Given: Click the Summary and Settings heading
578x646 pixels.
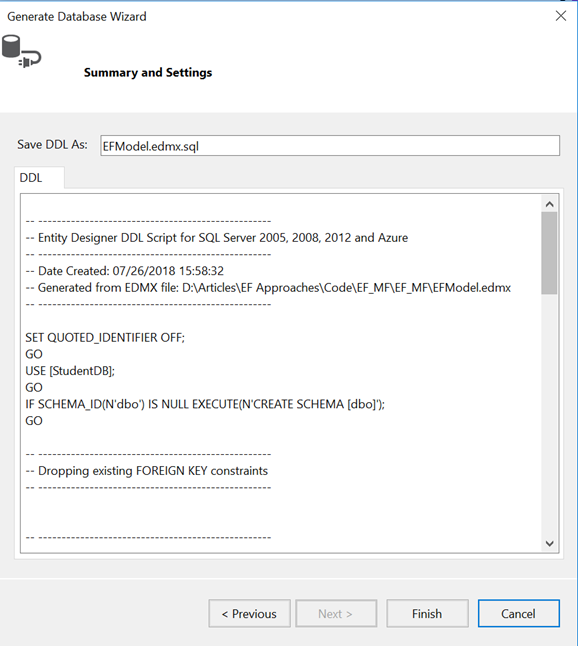Looking at the screenshot, I should (x=148, y=73).
